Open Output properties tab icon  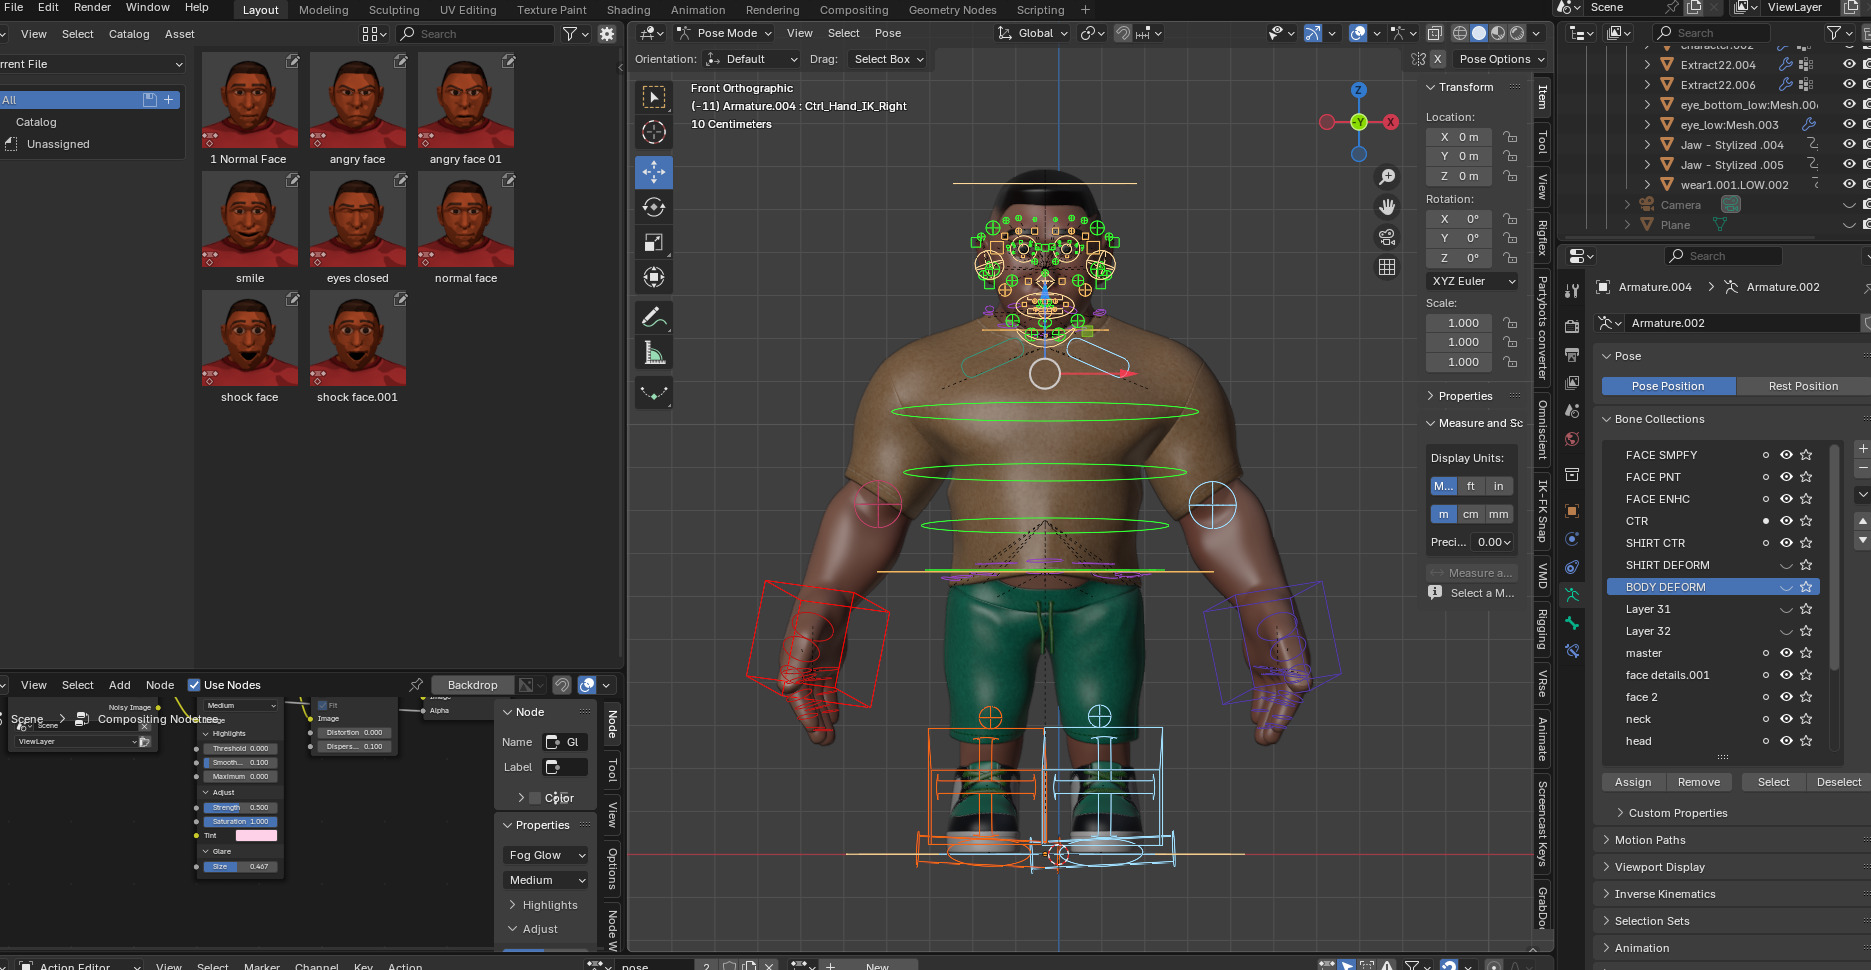(x=1572, y=355)
